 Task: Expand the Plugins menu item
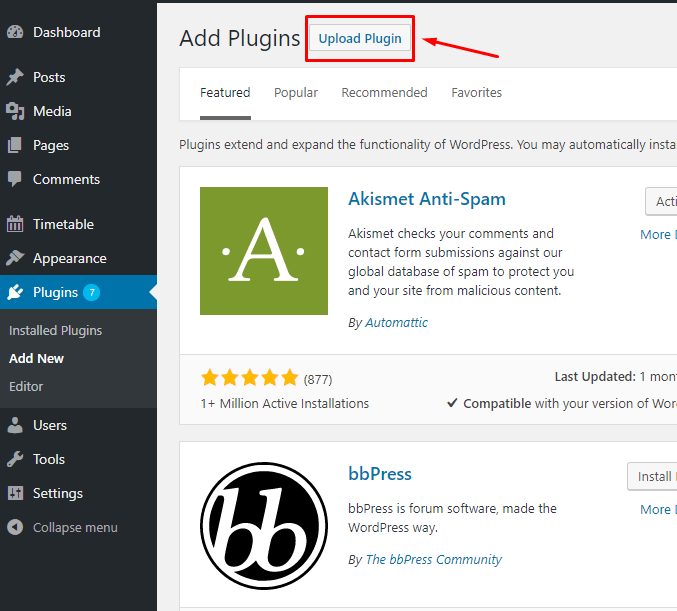[55, 292]
